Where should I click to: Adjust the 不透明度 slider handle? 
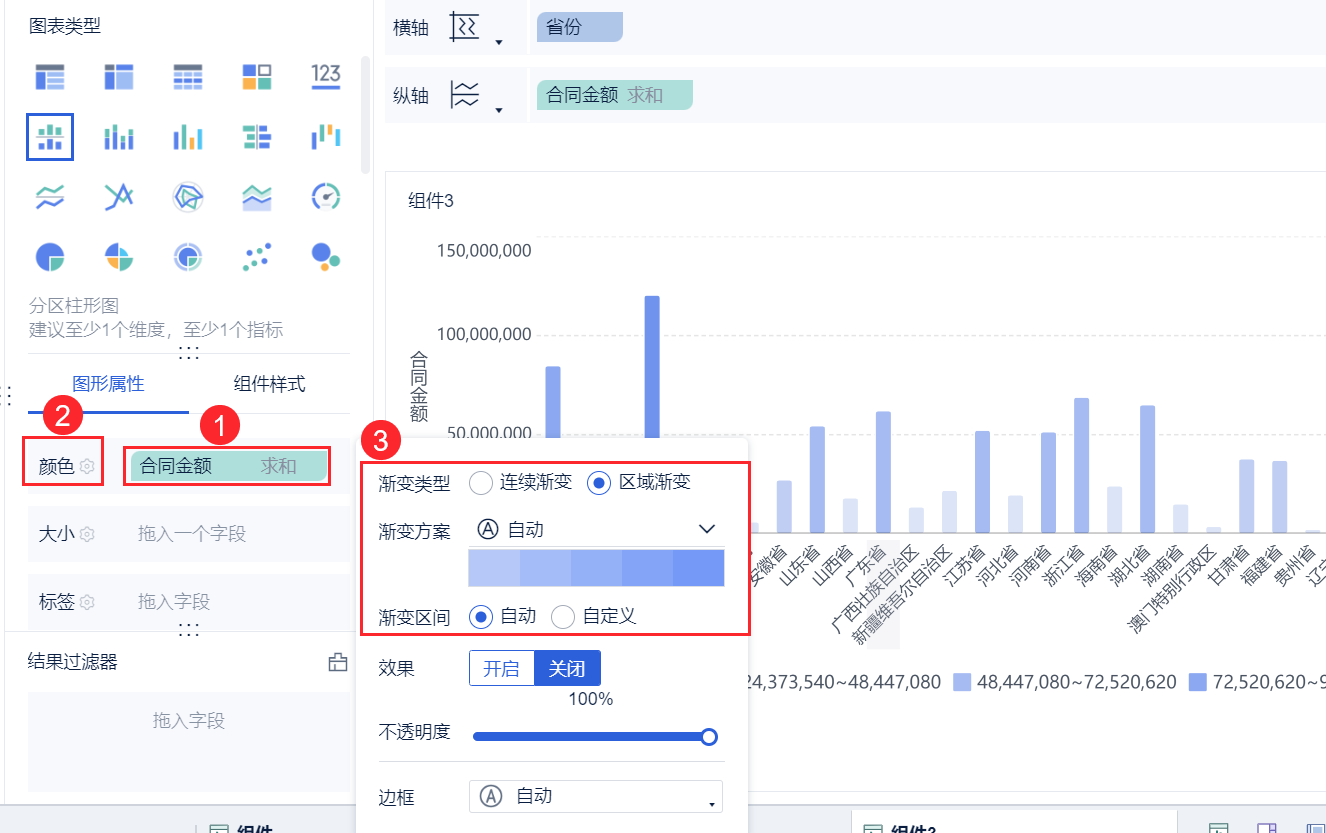(x=709, y=737)
